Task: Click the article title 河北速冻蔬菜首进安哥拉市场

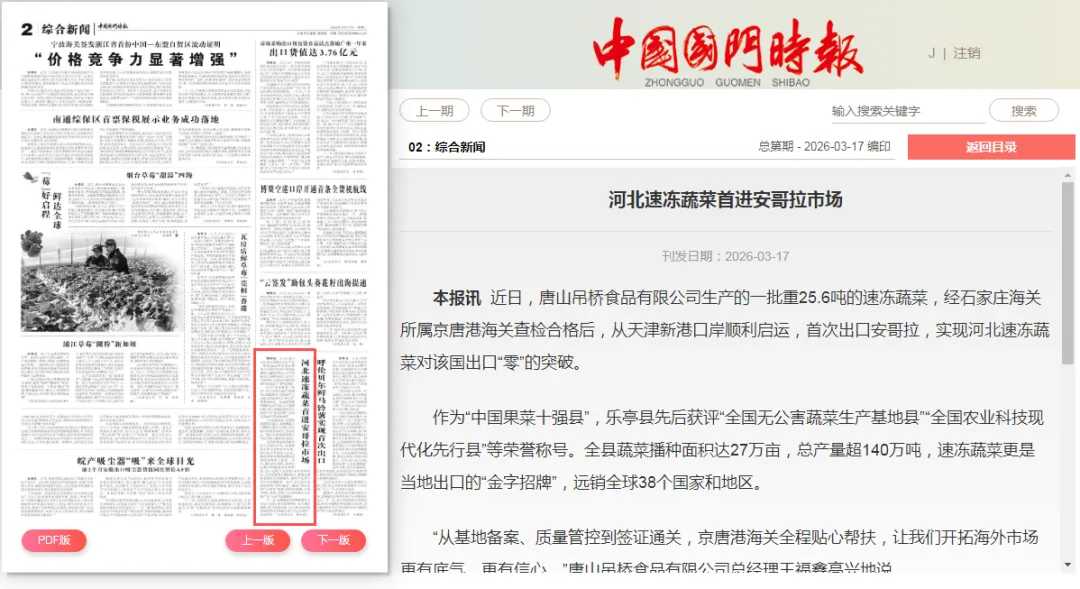Action: point(725,200)
